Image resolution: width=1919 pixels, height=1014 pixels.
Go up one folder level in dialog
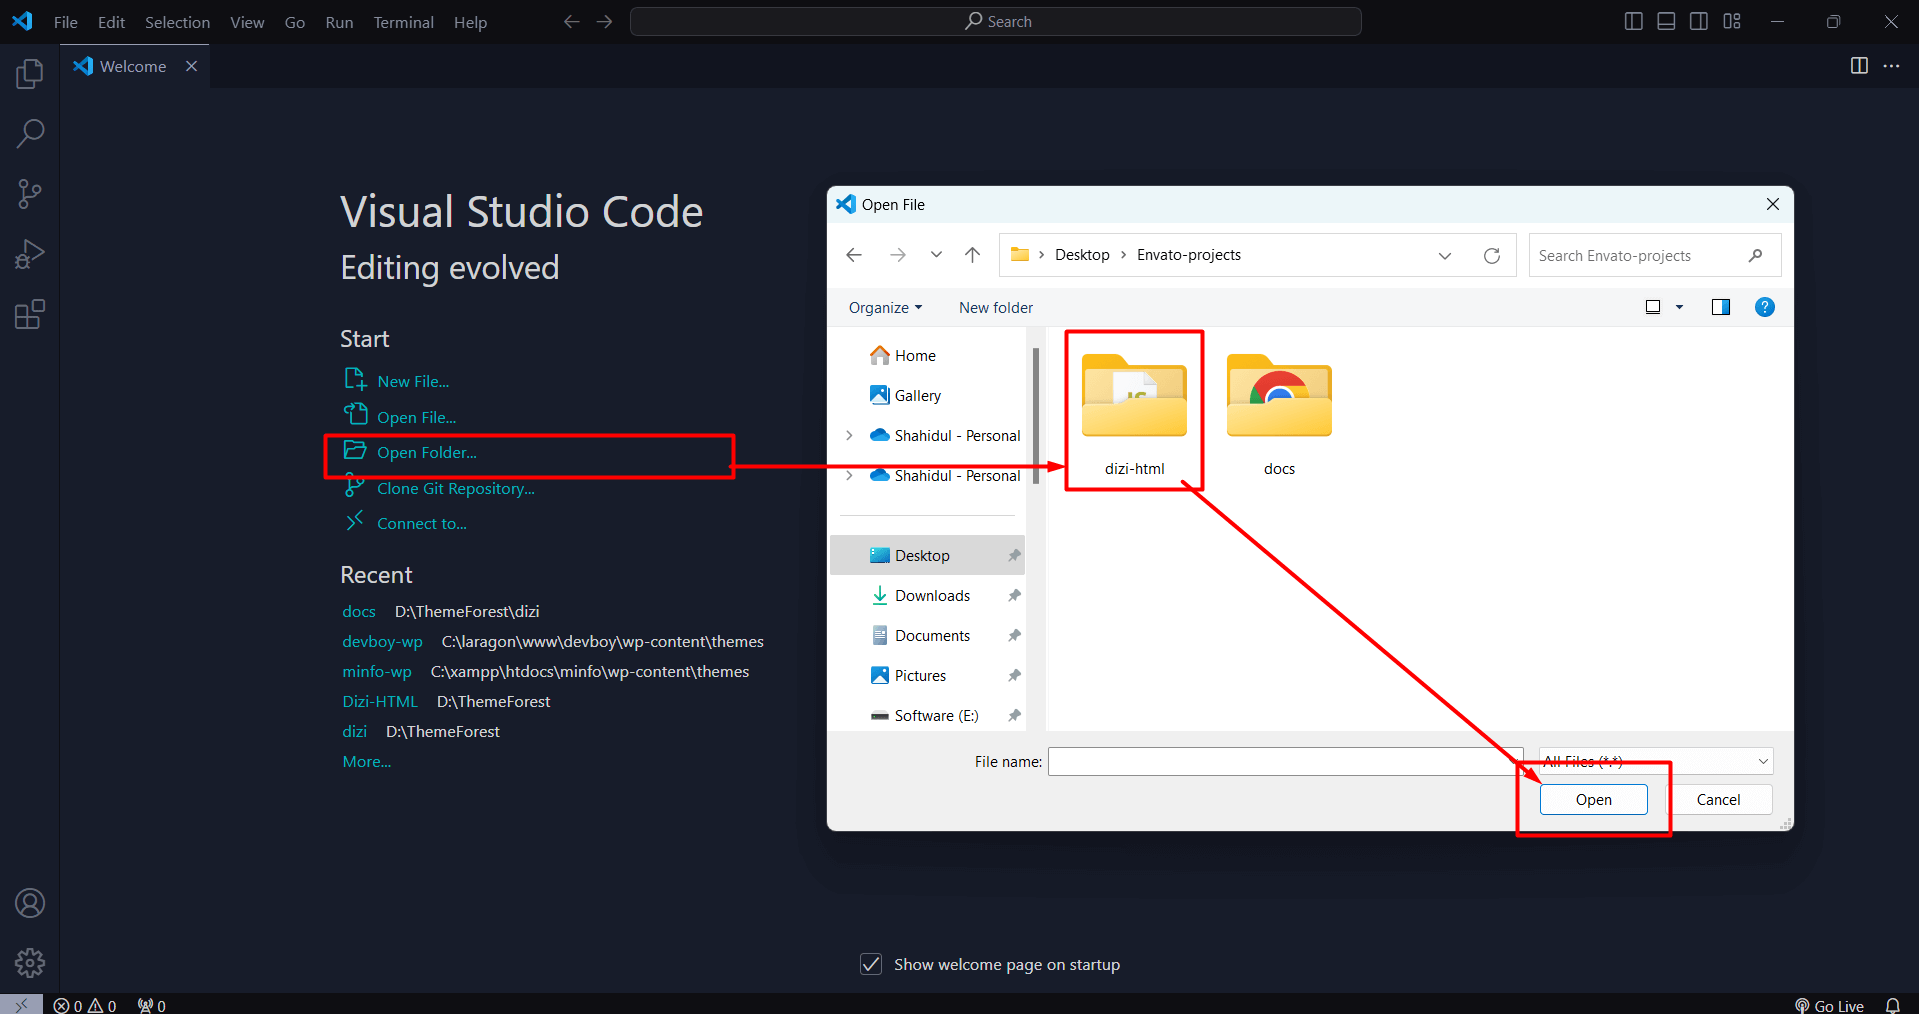point(972,255)
